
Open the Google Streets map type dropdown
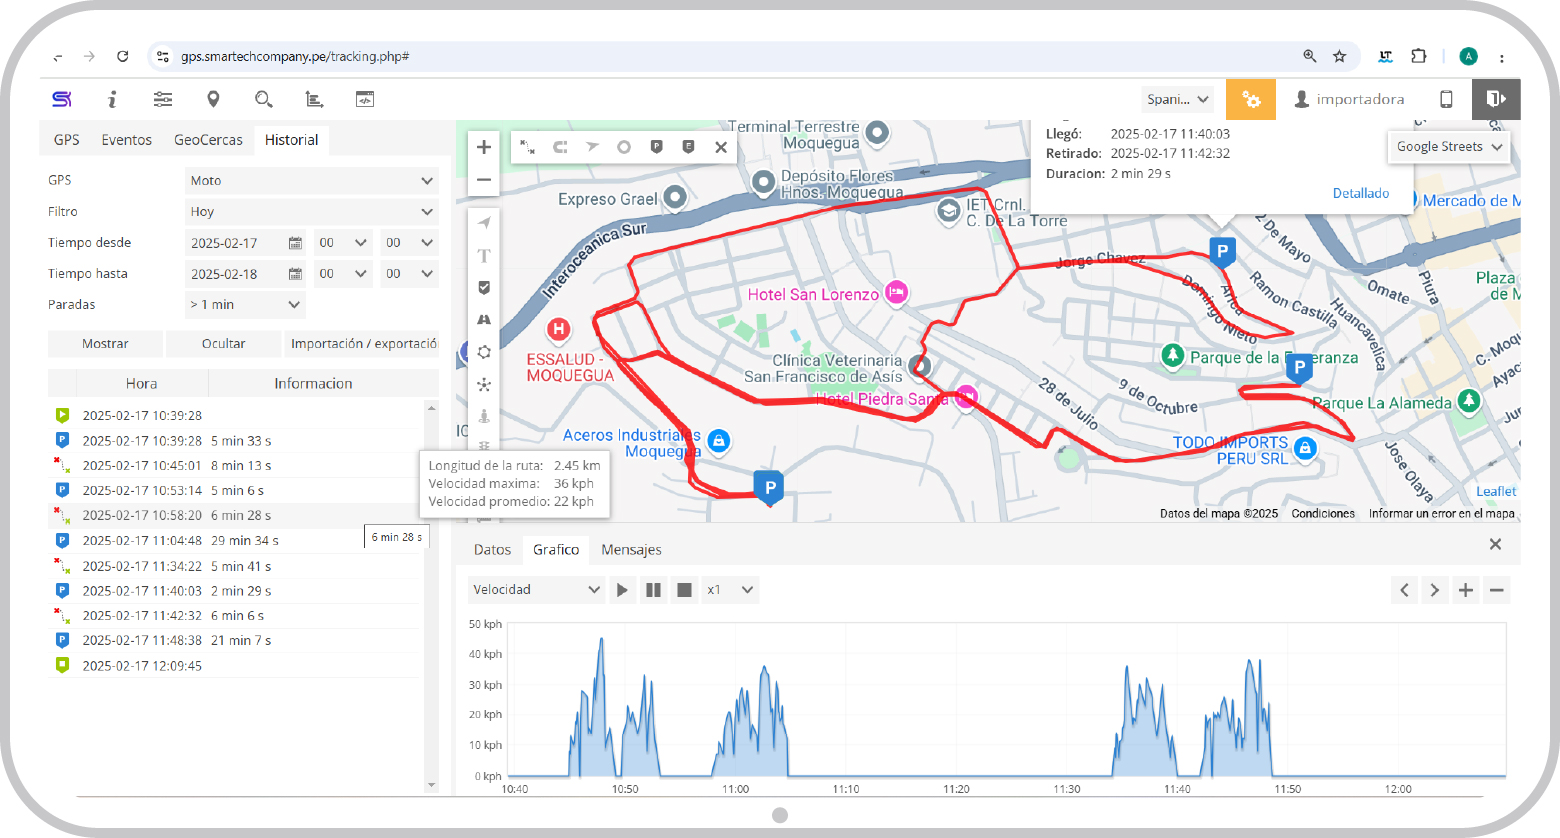click(1449, 147)
